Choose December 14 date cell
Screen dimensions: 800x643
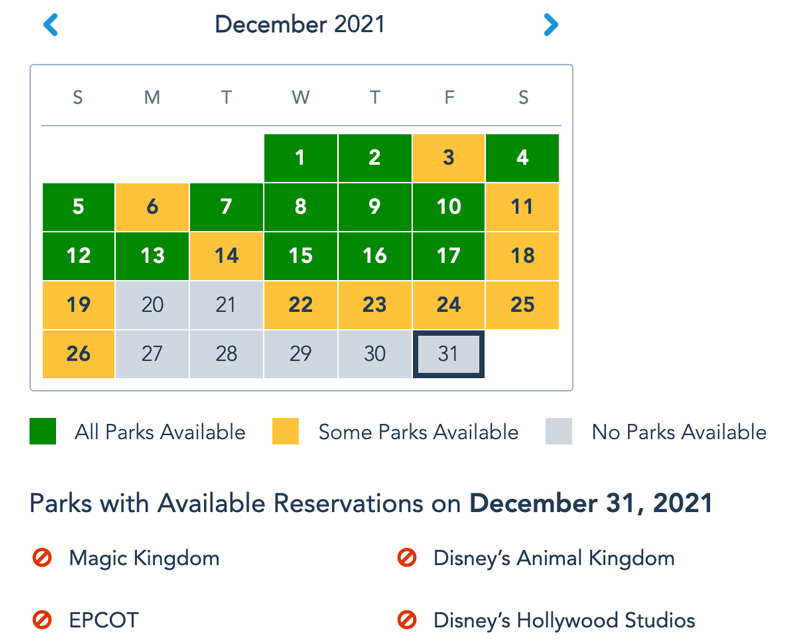(227, 256)
